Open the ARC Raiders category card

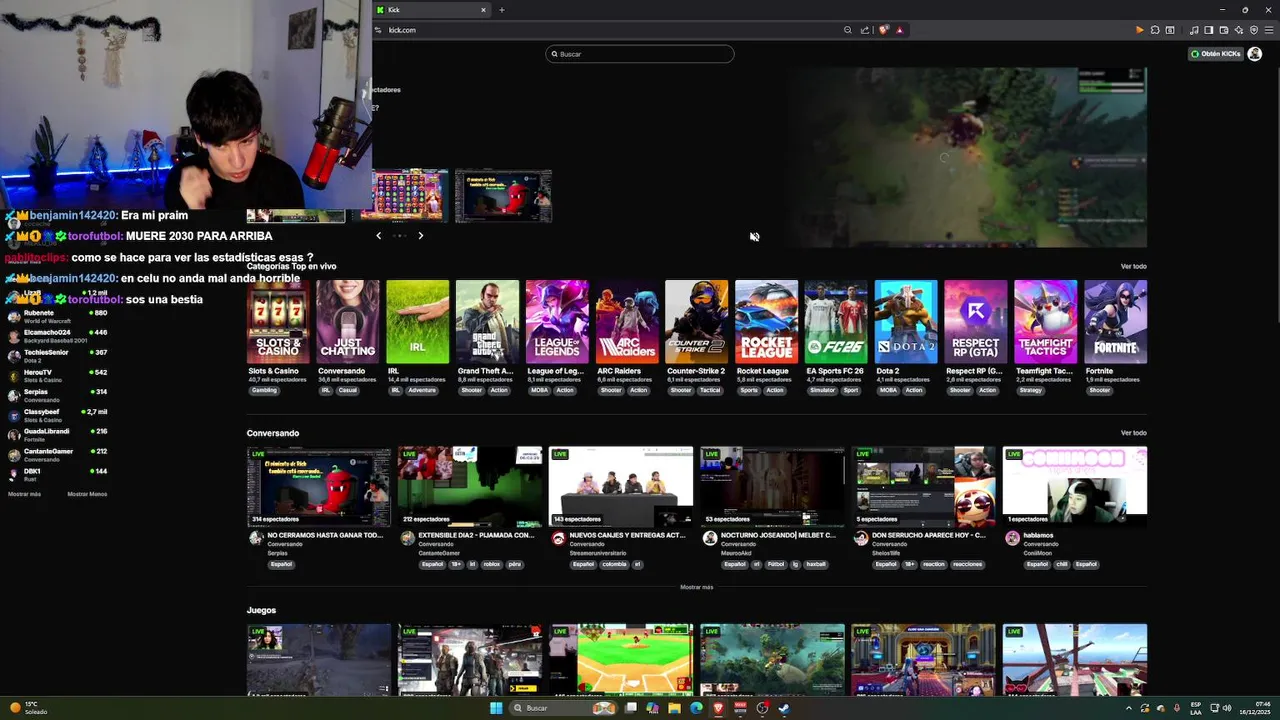[x=627, y=322]
